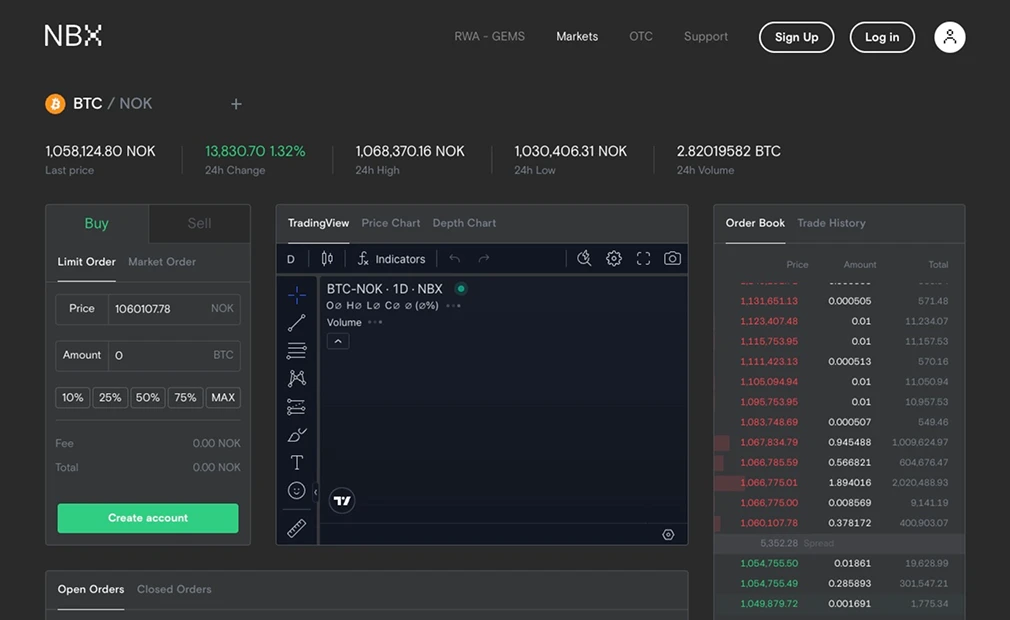This screenshot has height=620, width=1010.
Task: Open OHLC legend more options dots
Action: click(x=453, y=306)
